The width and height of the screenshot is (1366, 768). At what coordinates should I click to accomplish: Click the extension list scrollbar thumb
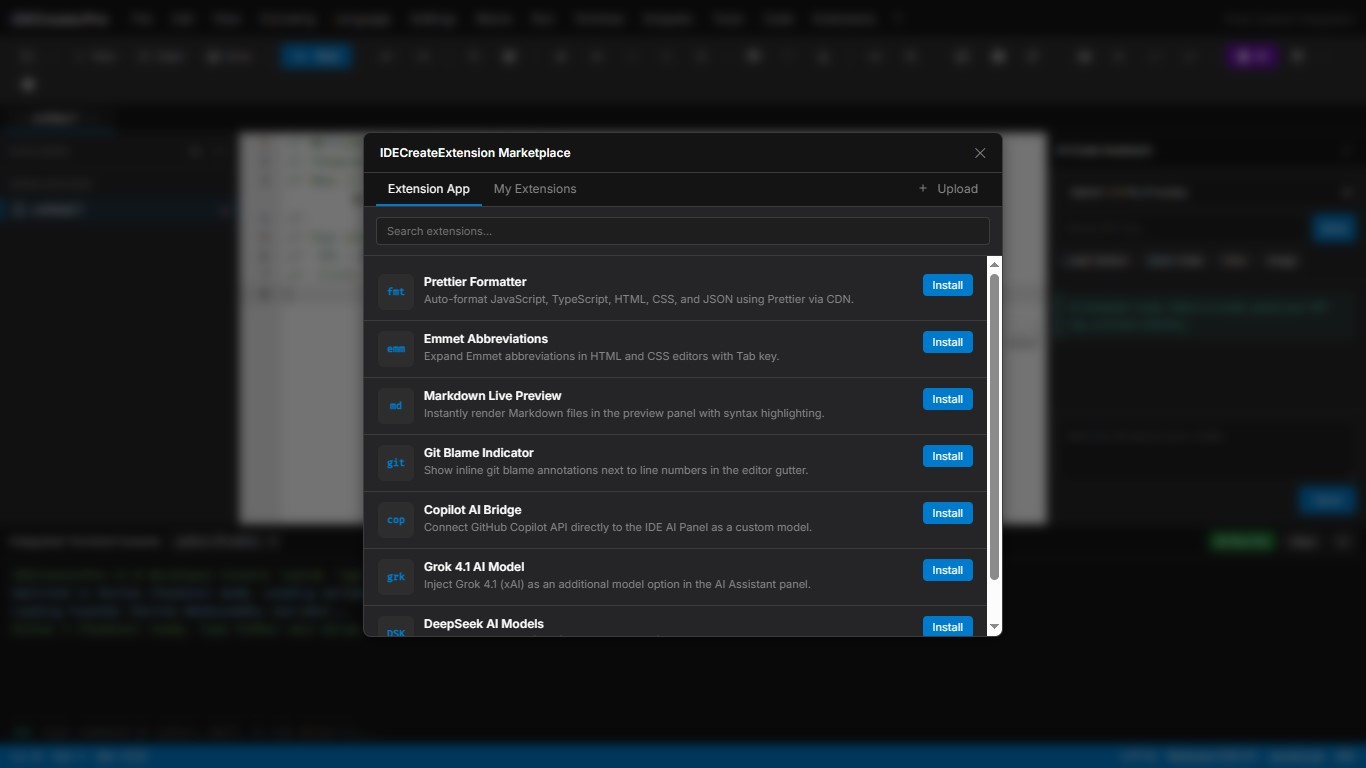tap(994, 426)
